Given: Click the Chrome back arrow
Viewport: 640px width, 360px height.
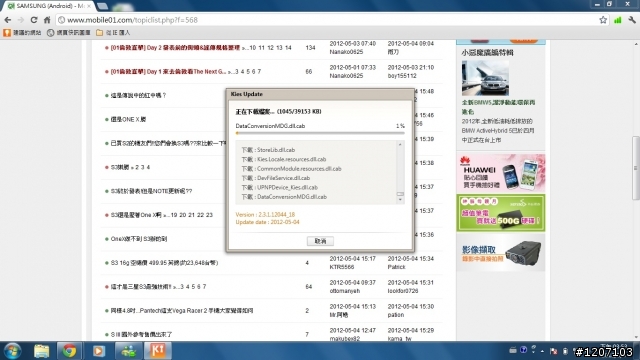Looking at the screenshot, I should tap(8, 20).
